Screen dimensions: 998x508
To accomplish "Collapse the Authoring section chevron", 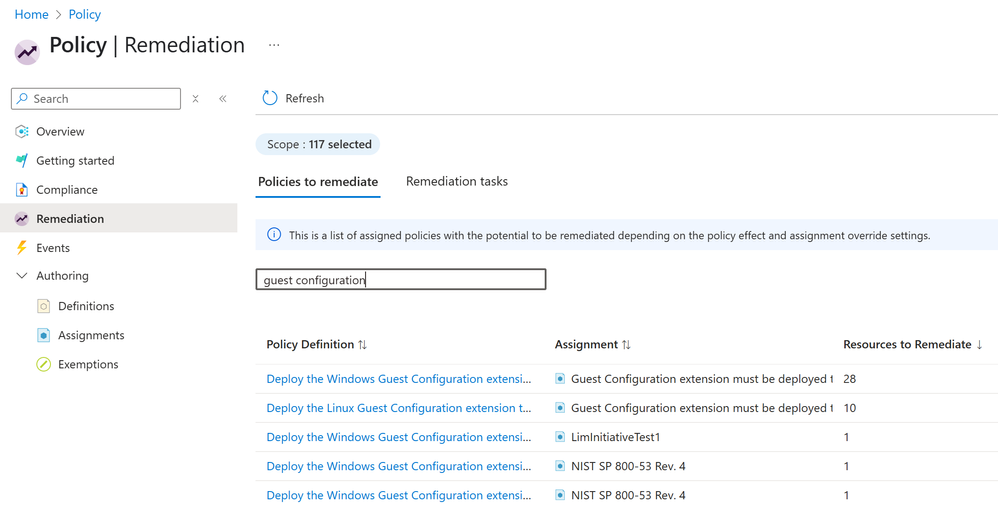I will [22, 276].
